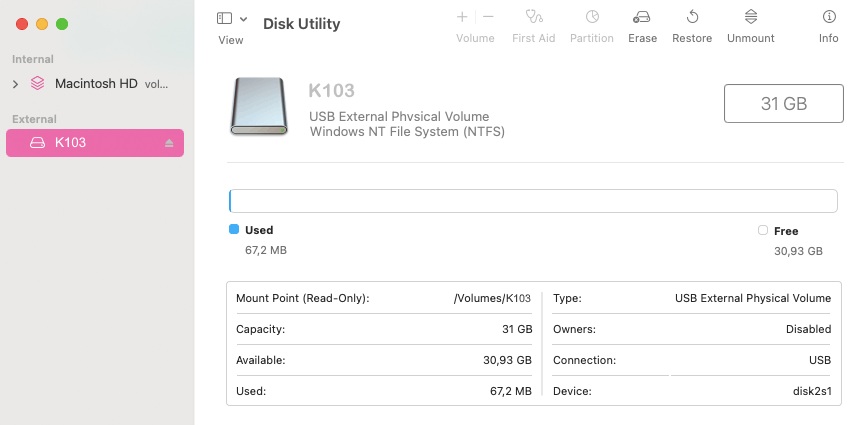This screenshot has height=425, width=849.
Task: Click the Owners 'Disabled' value
Action: (x=808, y=329)
